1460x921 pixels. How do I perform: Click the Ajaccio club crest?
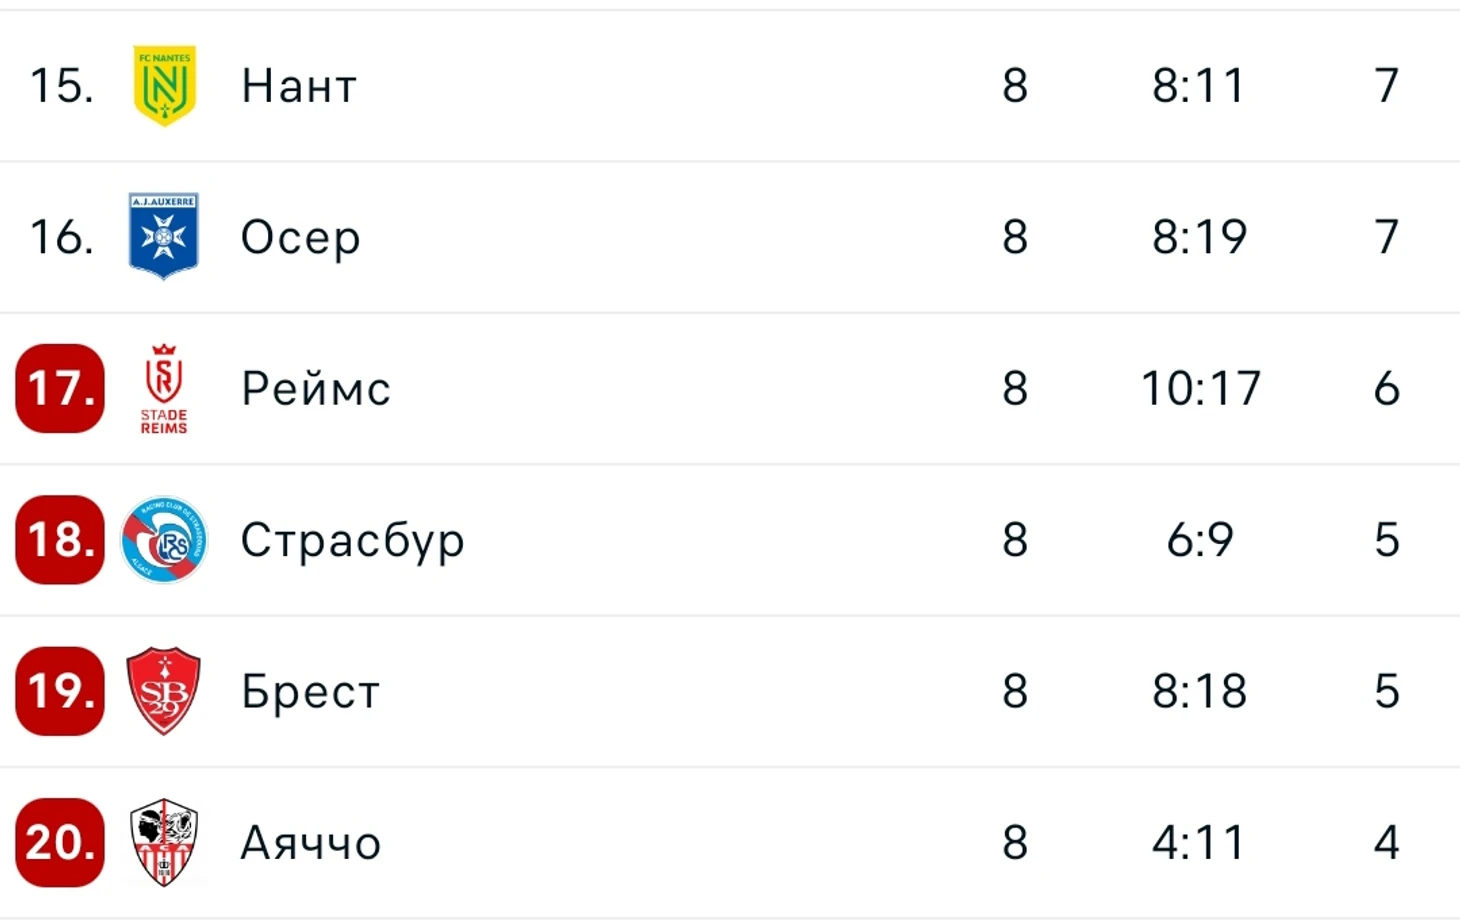click(164, 843)
